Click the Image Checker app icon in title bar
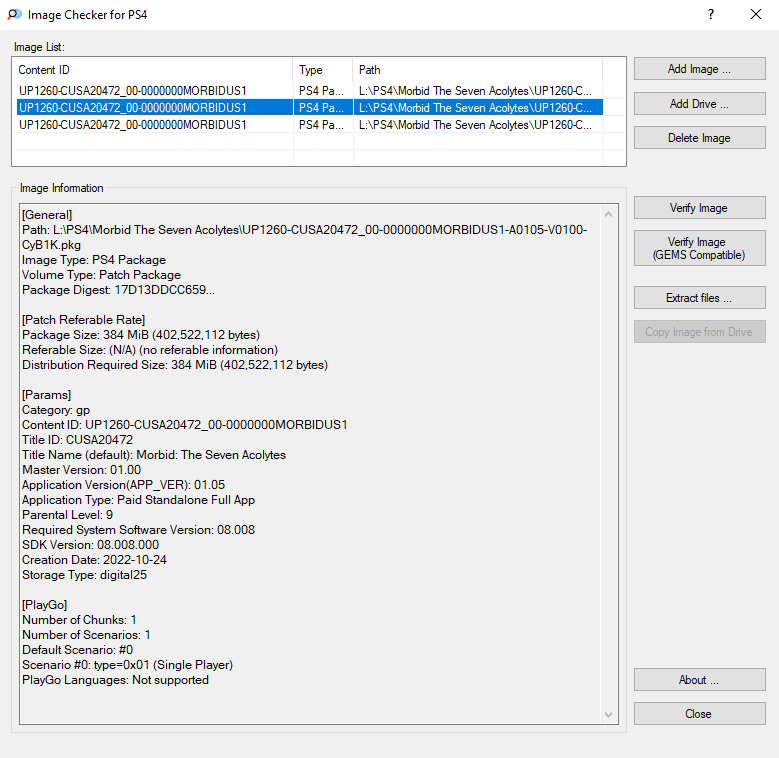 point(14,14)
